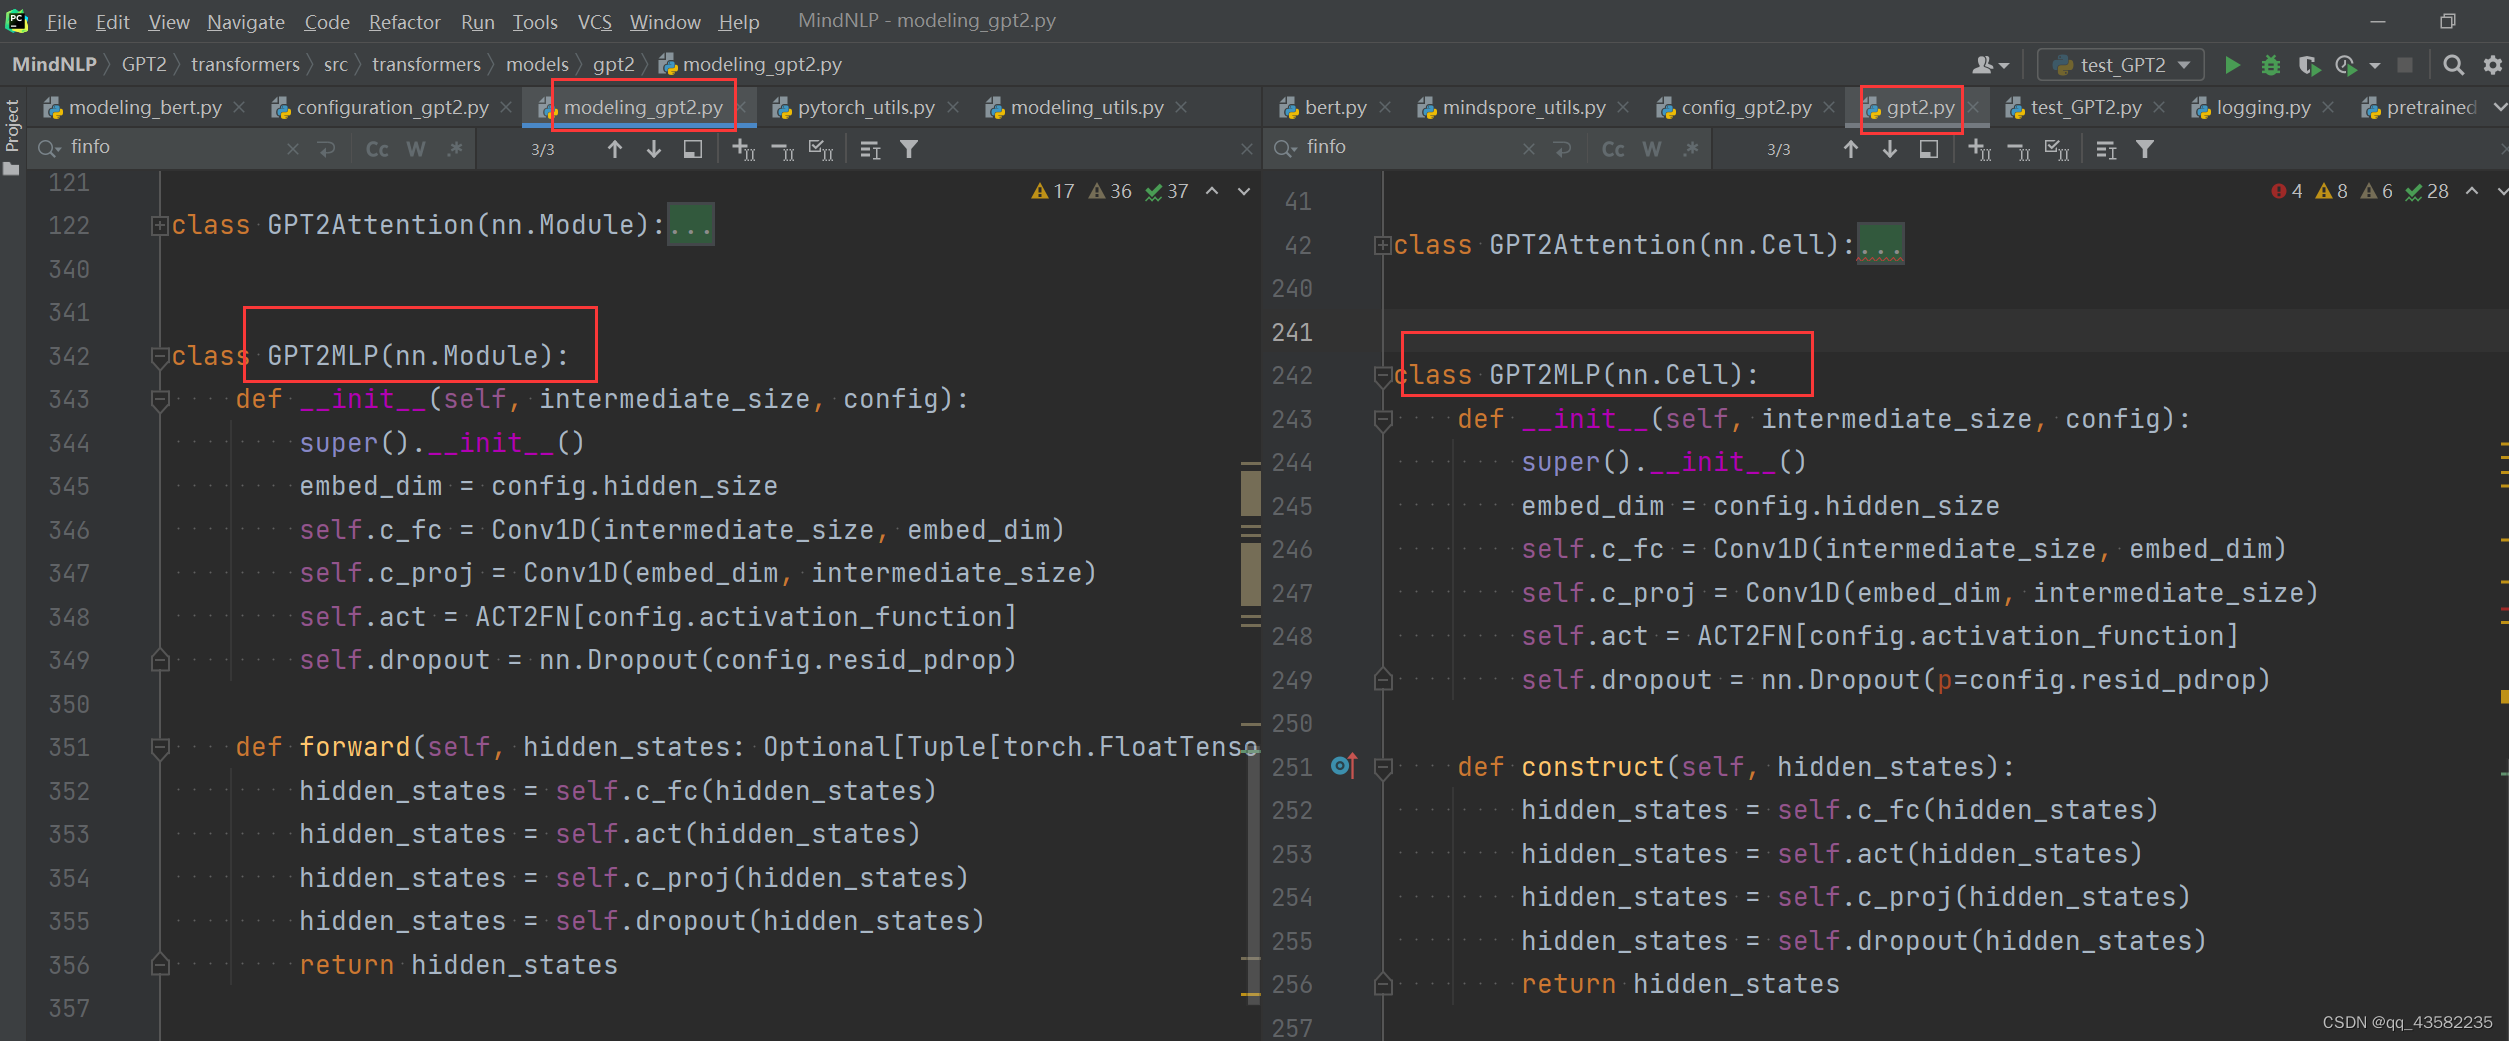Open the test_GPT2 run configuration dropdown
Image resolution: width=2509 pixels, height=1041 pixels.
tap(2121, 65)
